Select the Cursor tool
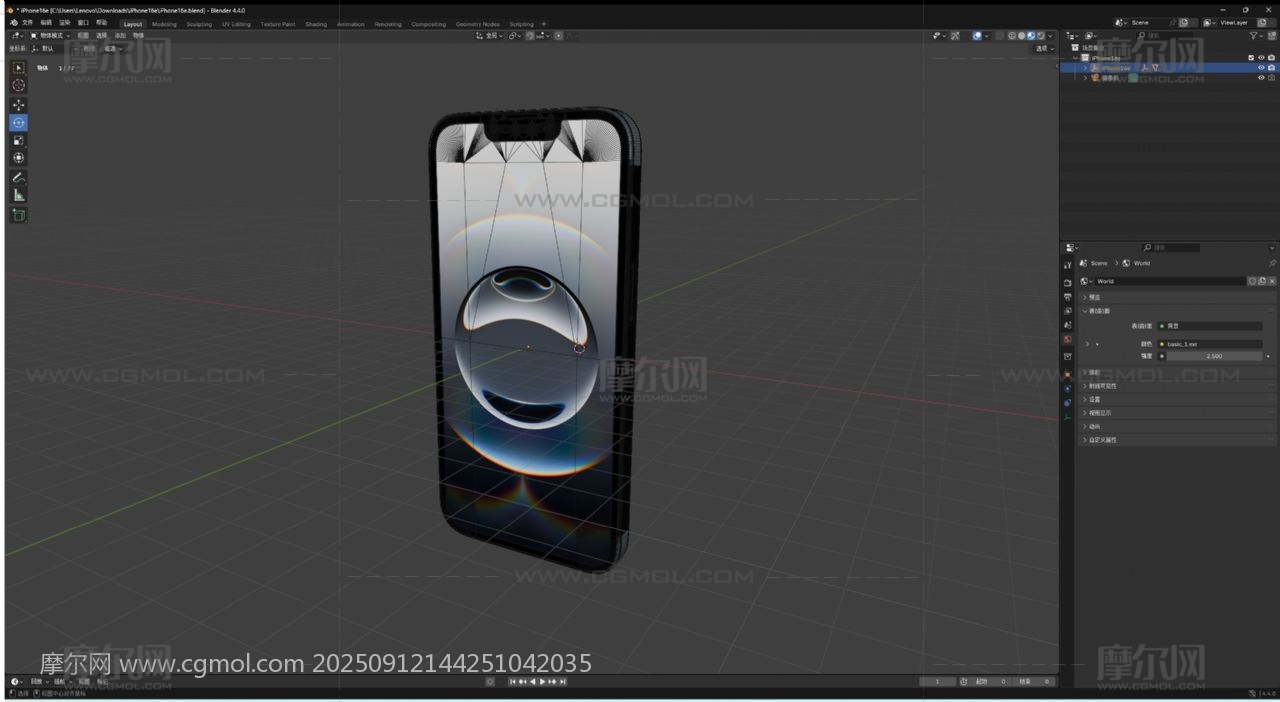This screenshot has width=1280, height=702. (19, 86)
